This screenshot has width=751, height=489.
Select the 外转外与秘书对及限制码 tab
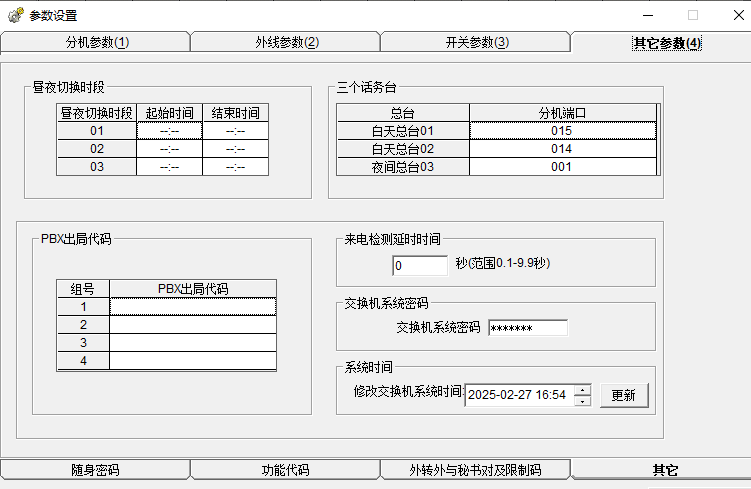pyautogui.click(x=475, y=470)
